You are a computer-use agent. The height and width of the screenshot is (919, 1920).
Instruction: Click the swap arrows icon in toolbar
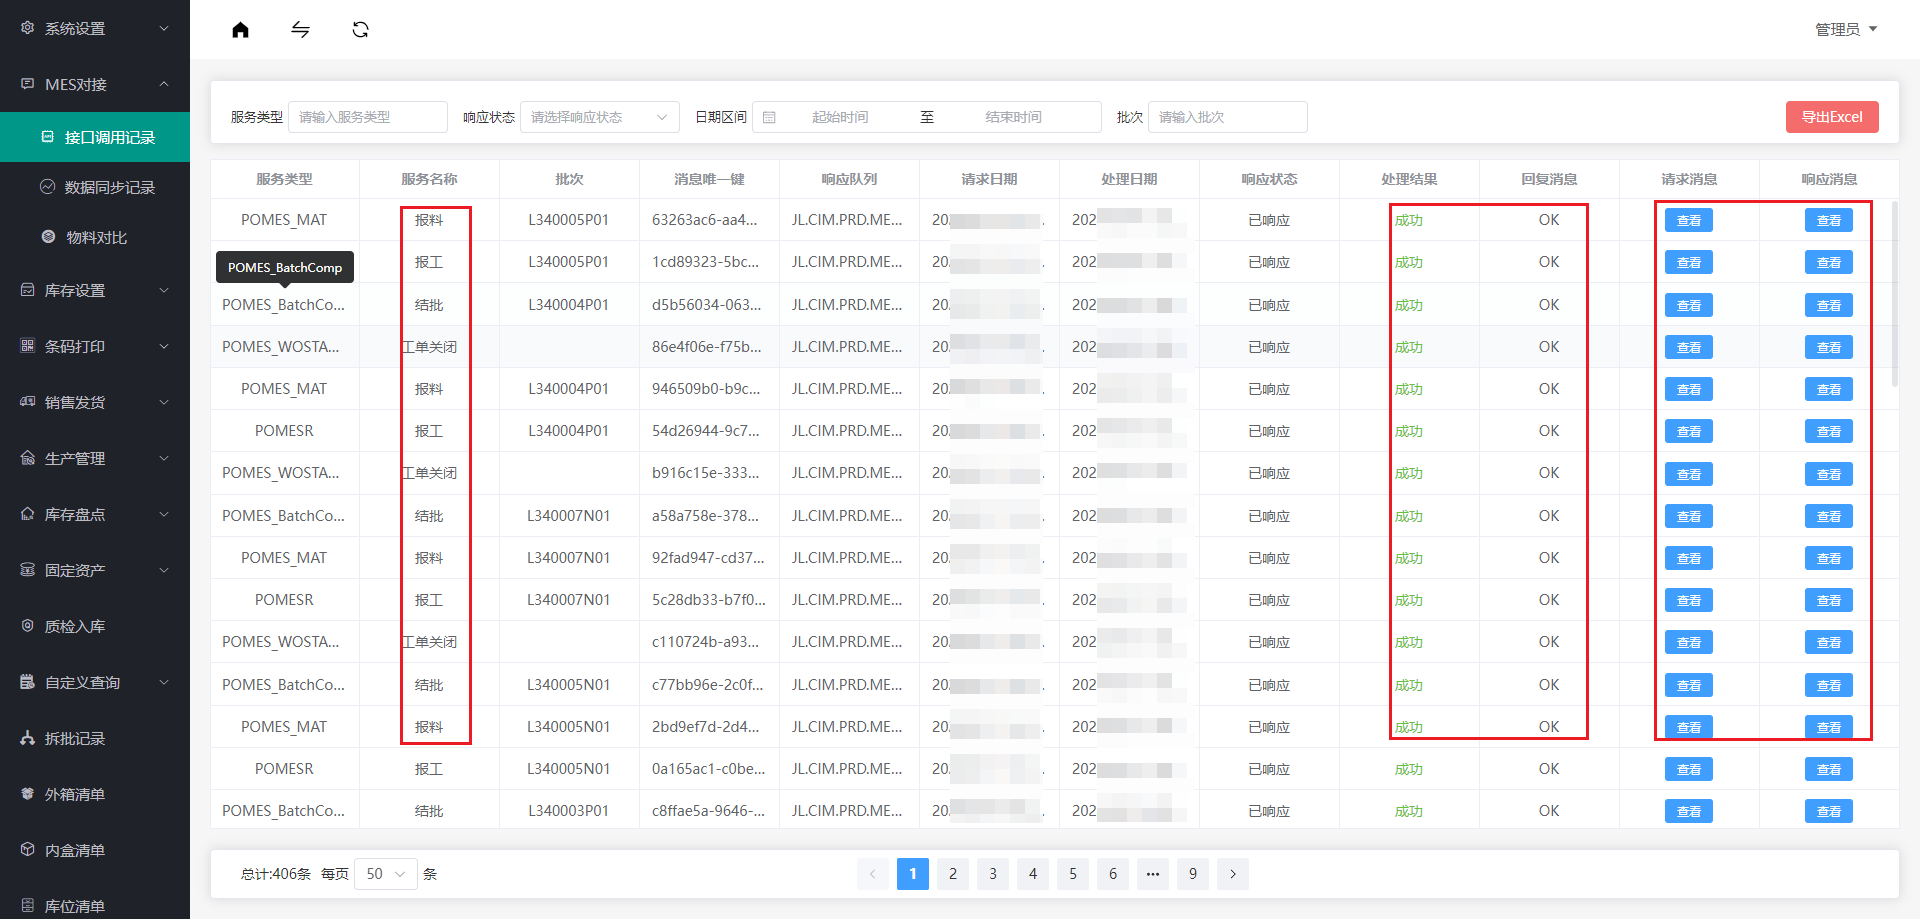tap(300, 30)
